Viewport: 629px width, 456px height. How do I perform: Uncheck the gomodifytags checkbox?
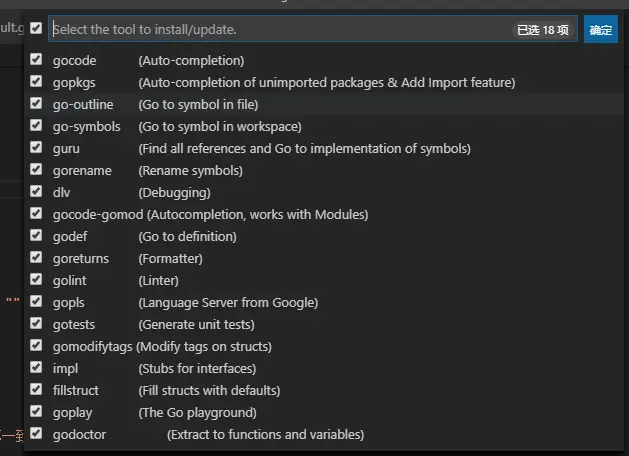click(x=37, y=346)
